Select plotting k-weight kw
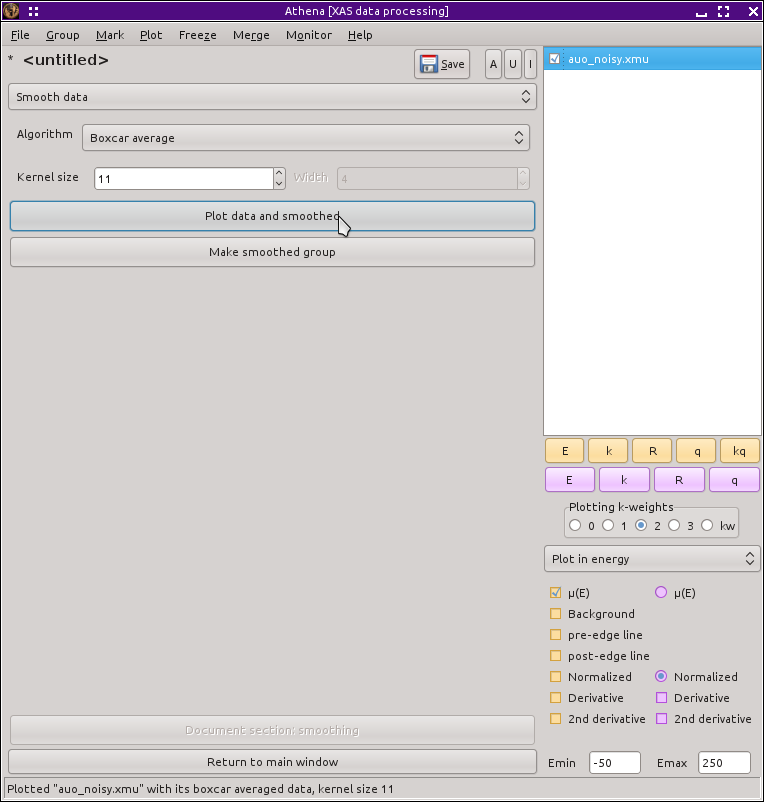 pyautogui.click(x=707, y=525)
